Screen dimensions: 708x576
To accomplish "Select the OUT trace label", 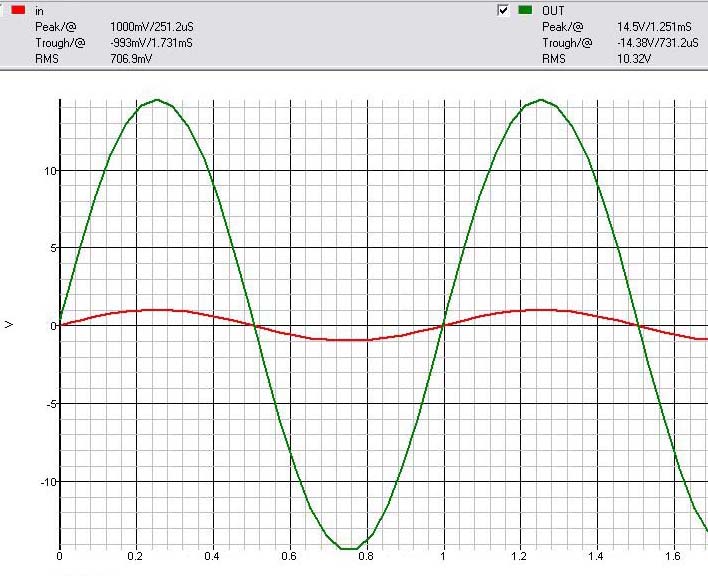I will tap(553, 11).
